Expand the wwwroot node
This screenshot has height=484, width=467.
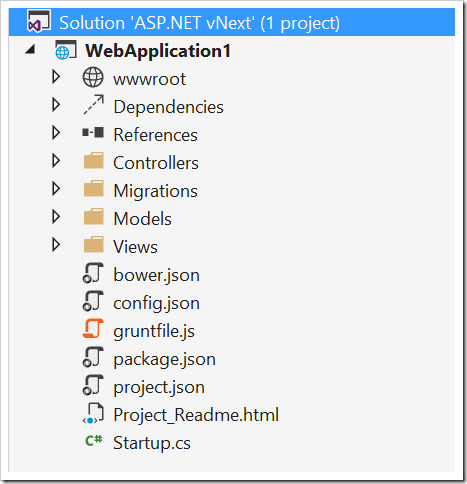56,77
